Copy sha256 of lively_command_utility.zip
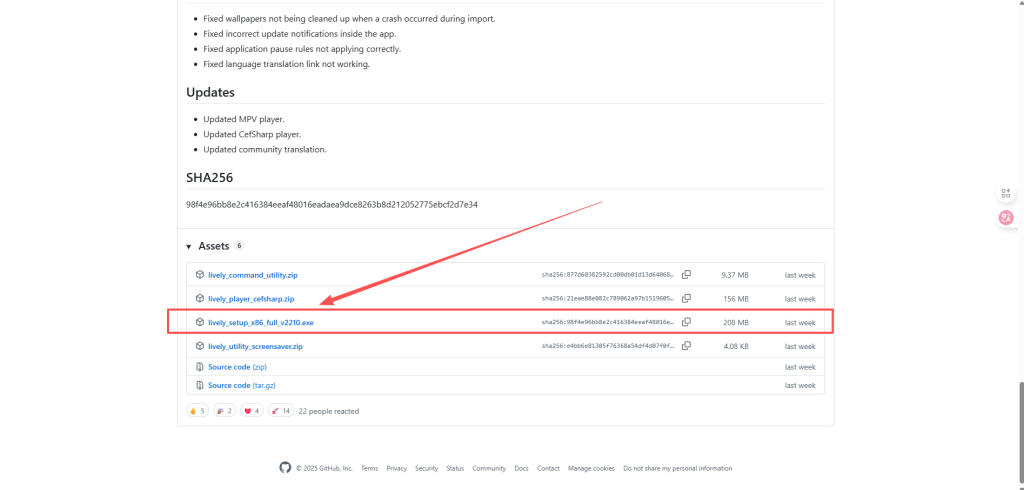The height and width of the screenshot is (490, 1024). pos(686,275)
